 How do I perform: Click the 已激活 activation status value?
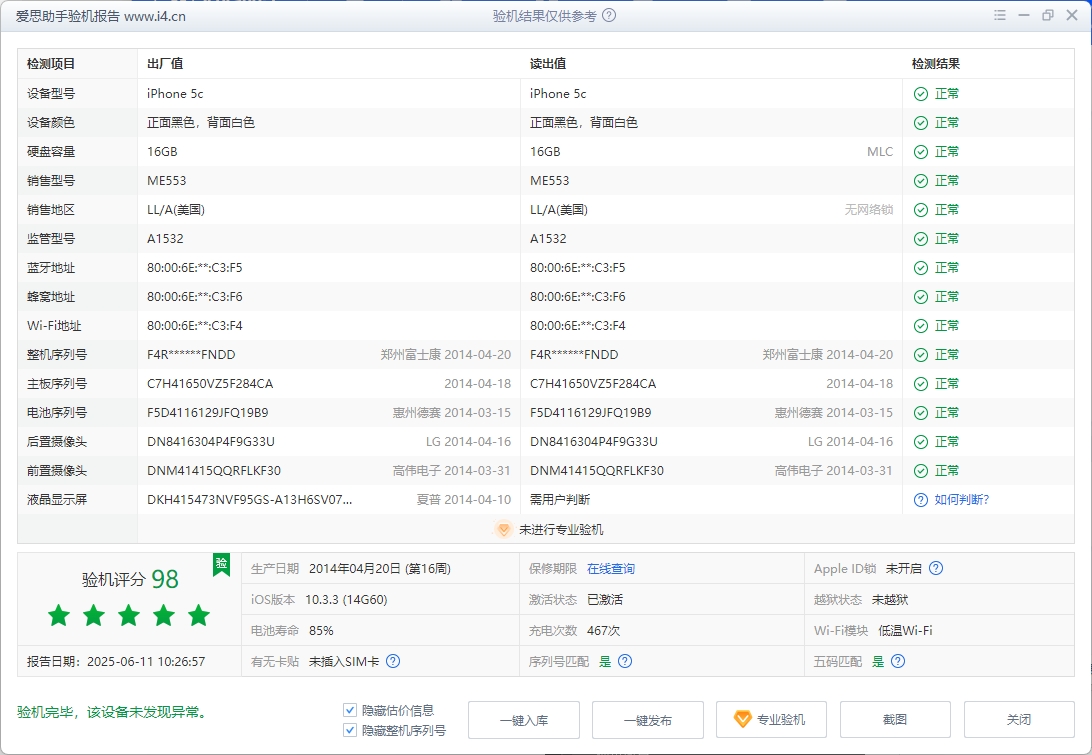click(x=604, y=600)
